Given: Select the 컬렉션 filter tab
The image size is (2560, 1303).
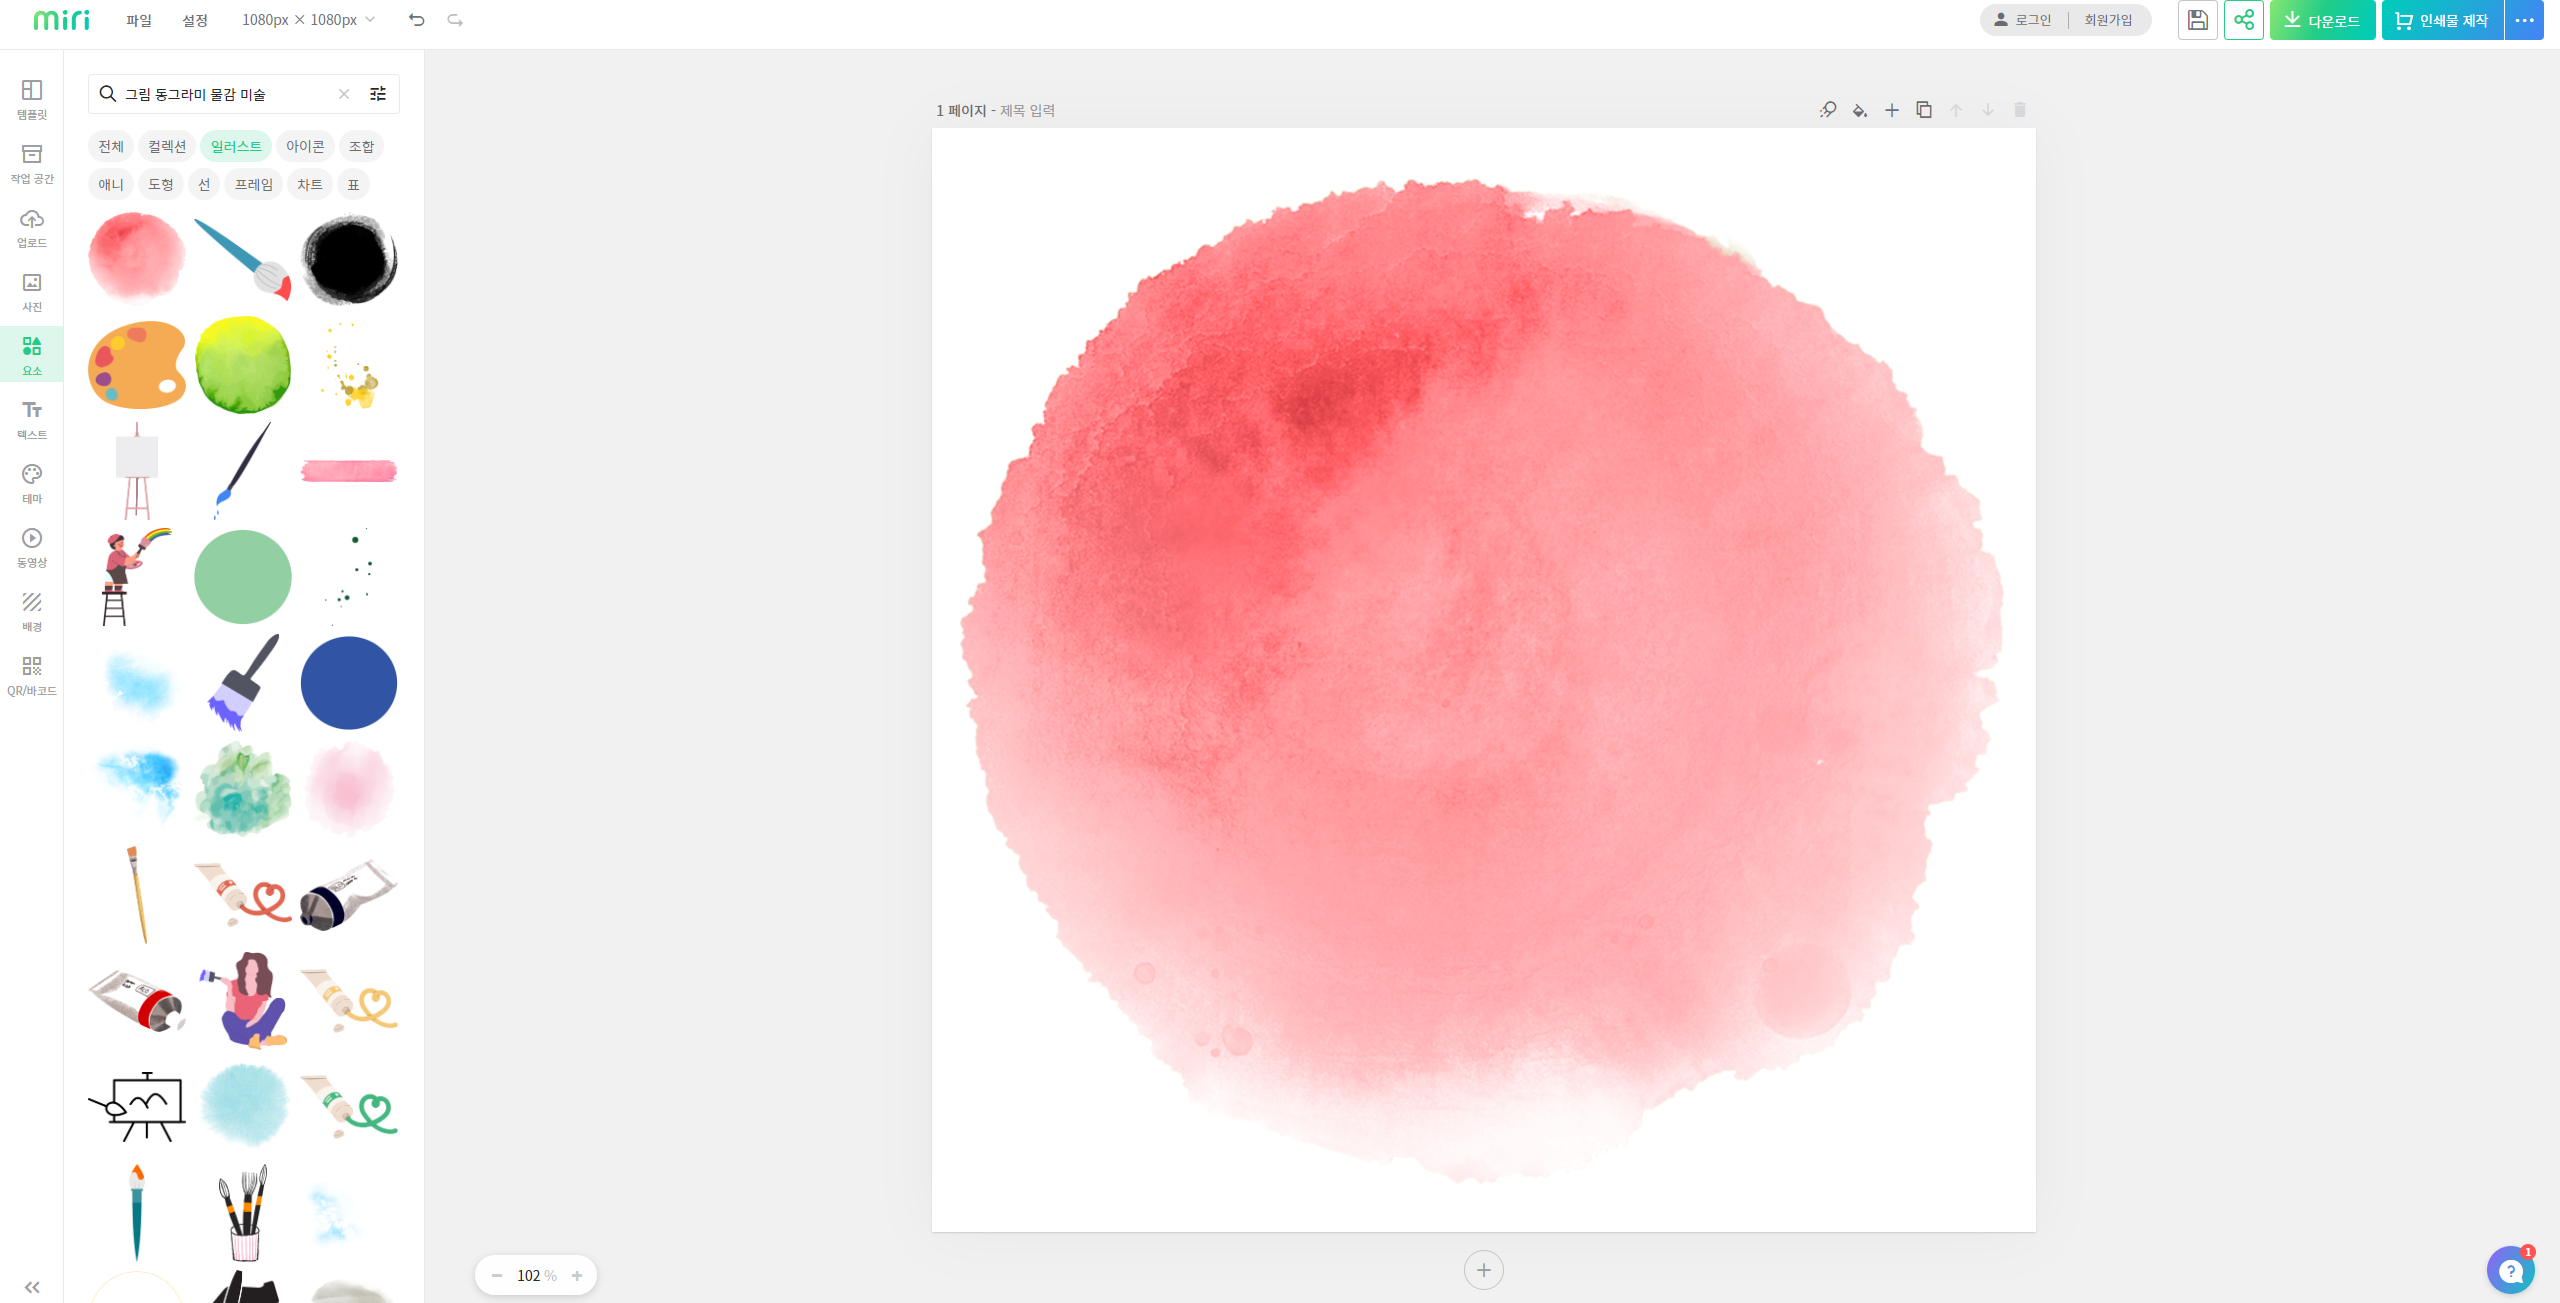Looking at the screenshot, I should point(167,146).
